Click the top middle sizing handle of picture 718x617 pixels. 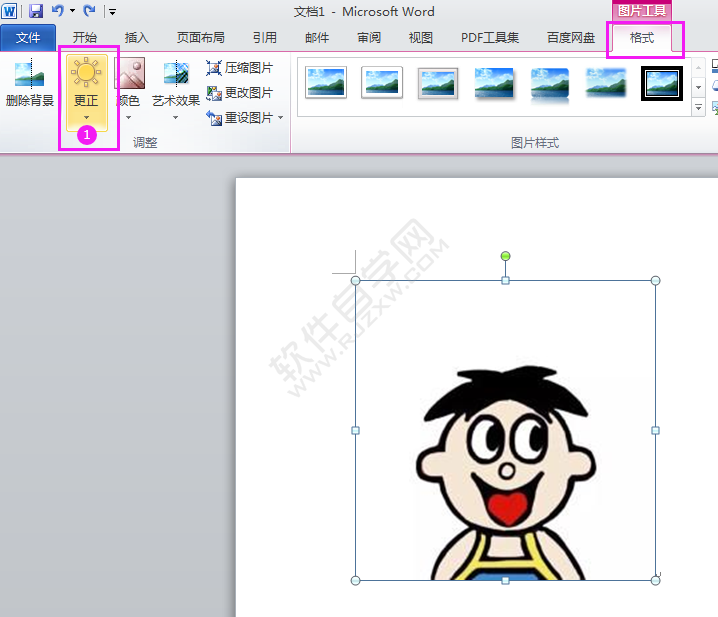tap(506, 280)
